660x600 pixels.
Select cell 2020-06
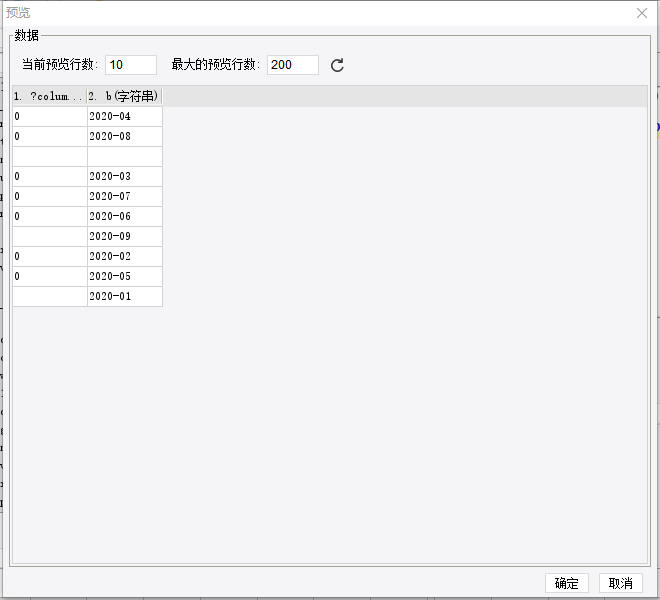point(125,216)
